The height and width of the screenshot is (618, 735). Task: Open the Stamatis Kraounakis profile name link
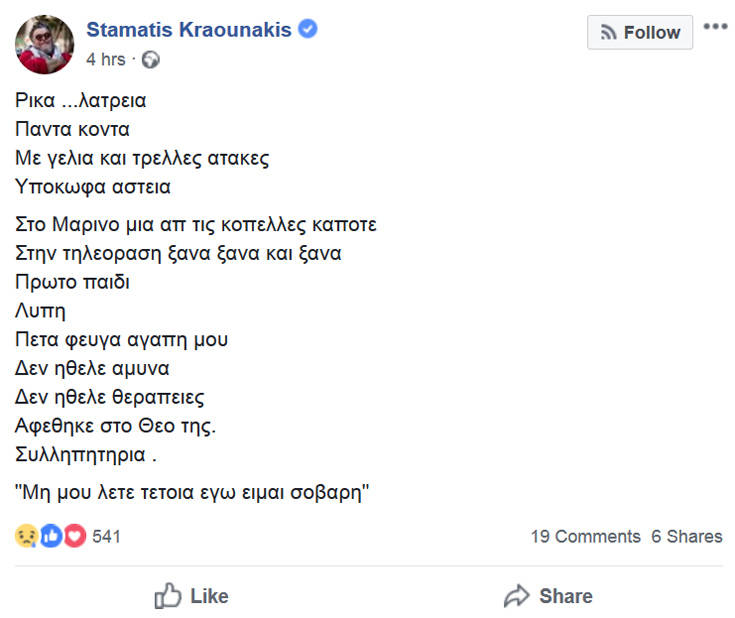[x=189, y=29]
